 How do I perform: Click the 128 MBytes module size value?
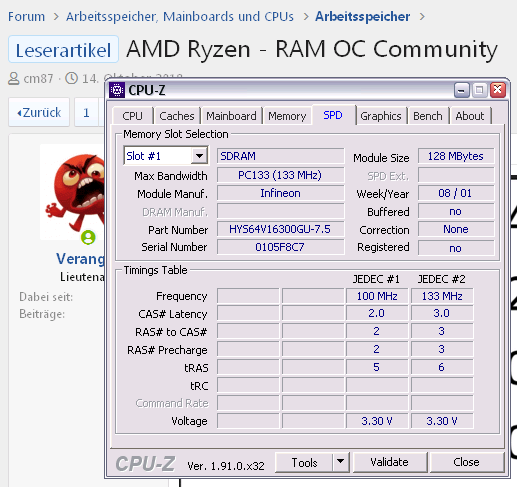456,156
